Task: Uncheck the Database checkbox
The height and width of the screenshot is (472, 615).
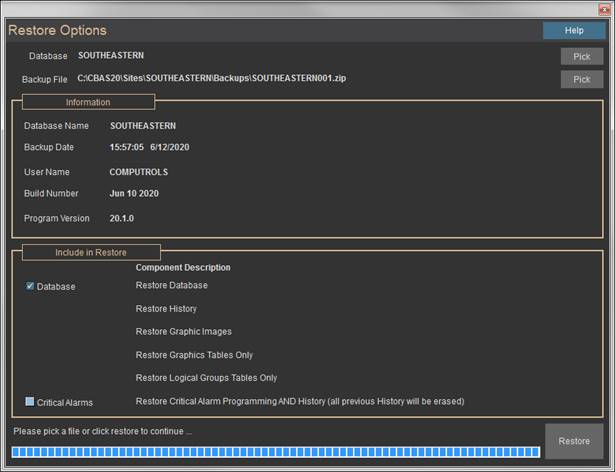Action: 30,286
